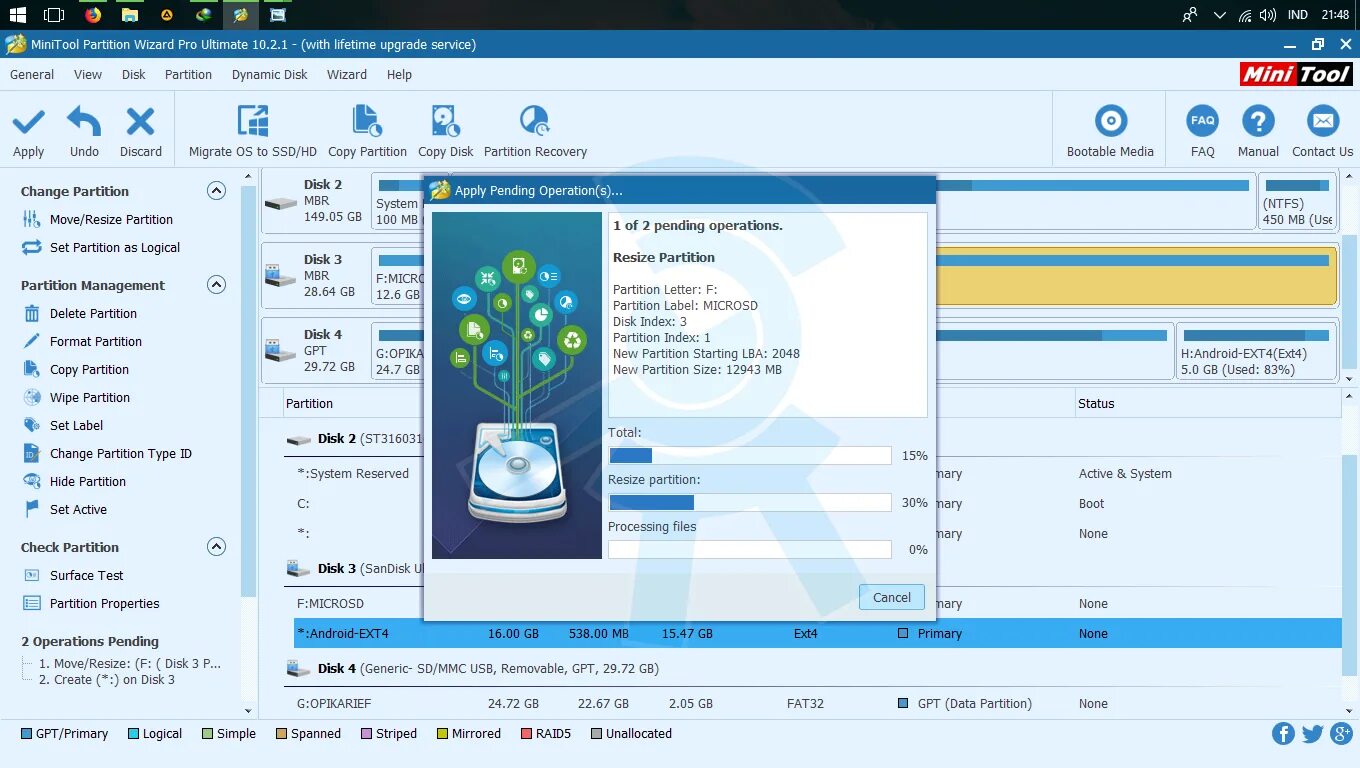Run Surface Test from sidebar
1360x768 pixels.
87,575
